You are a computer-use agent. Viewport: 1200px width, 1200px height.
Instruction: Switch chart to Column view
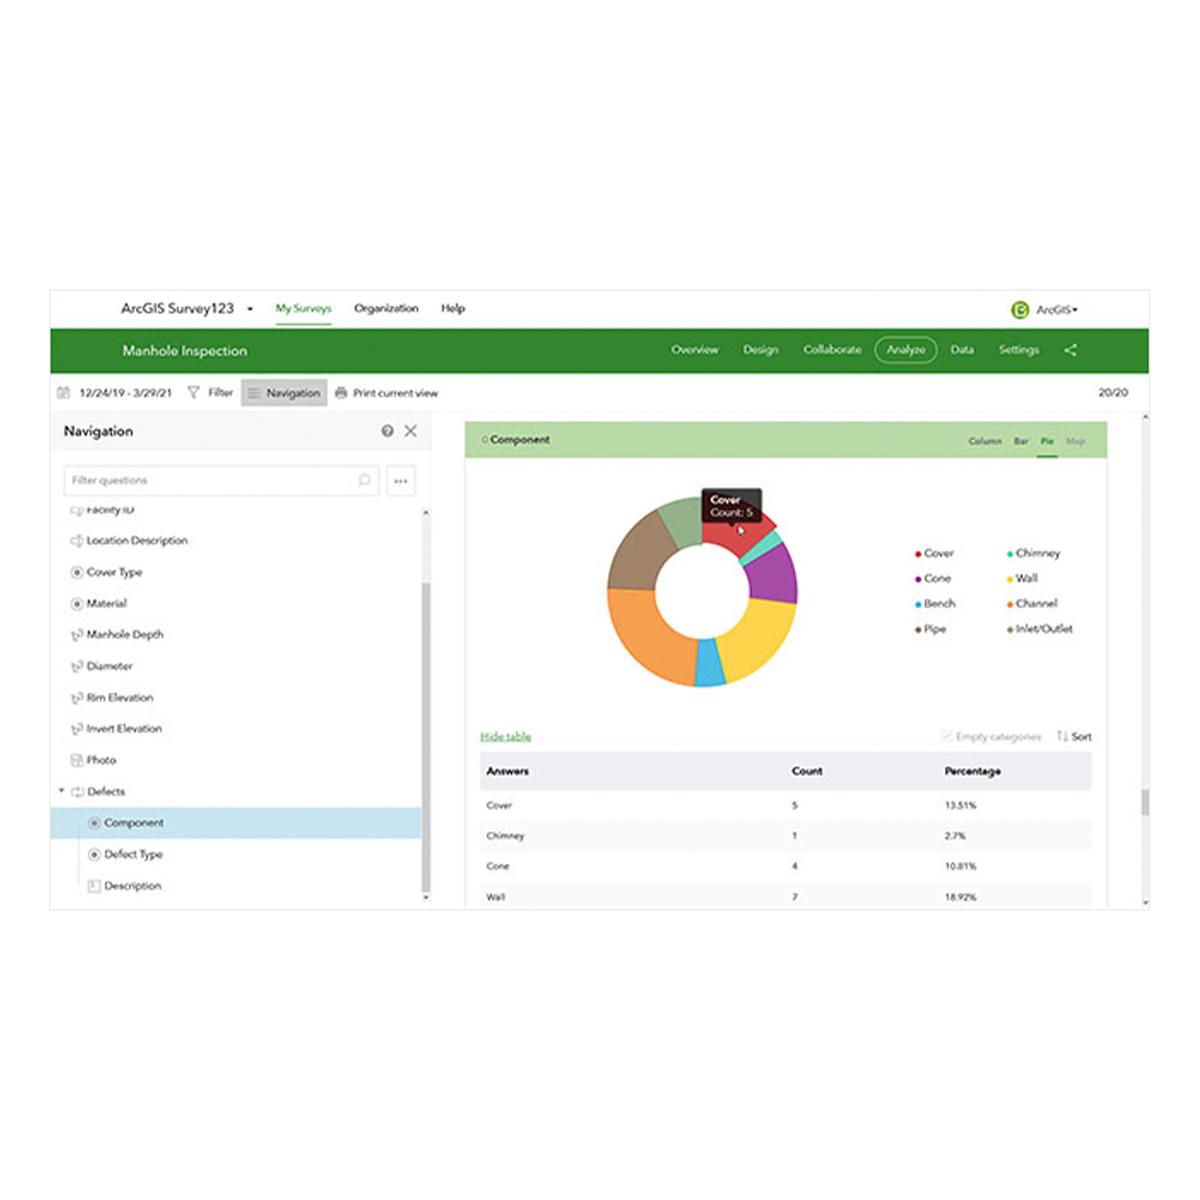984,441
